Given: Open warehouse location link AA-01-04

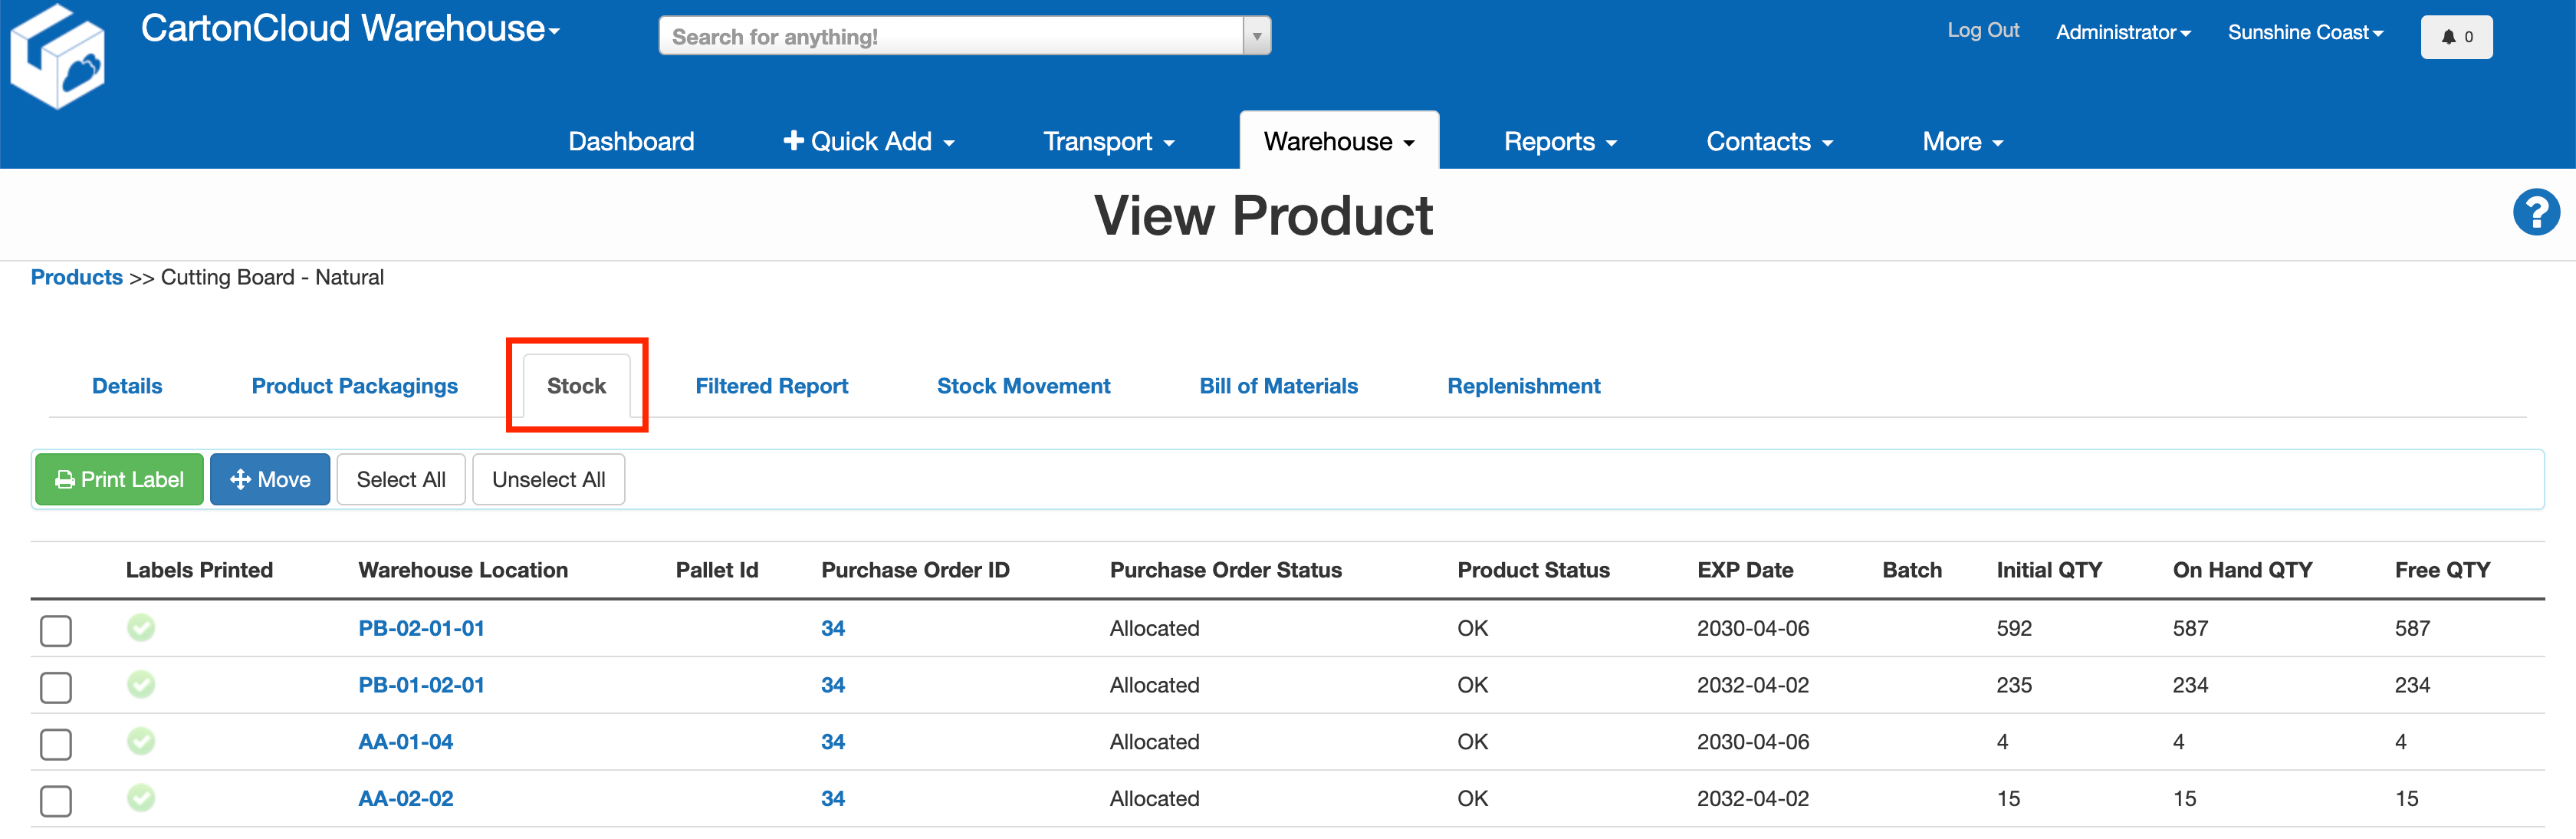Looking at the screenshot, I should click(x=405, y=742).
